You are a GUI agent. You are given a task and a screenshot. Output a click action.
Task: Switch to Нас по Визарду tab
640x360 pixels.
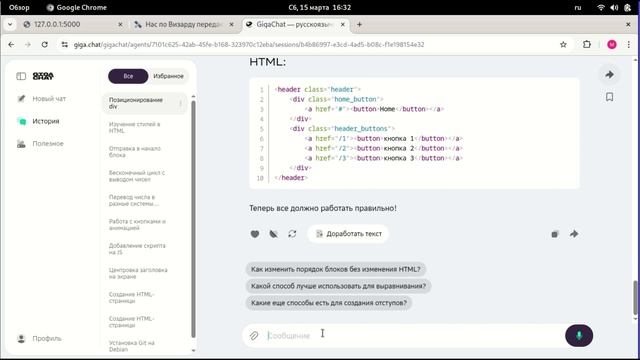[x=183, y=24]
